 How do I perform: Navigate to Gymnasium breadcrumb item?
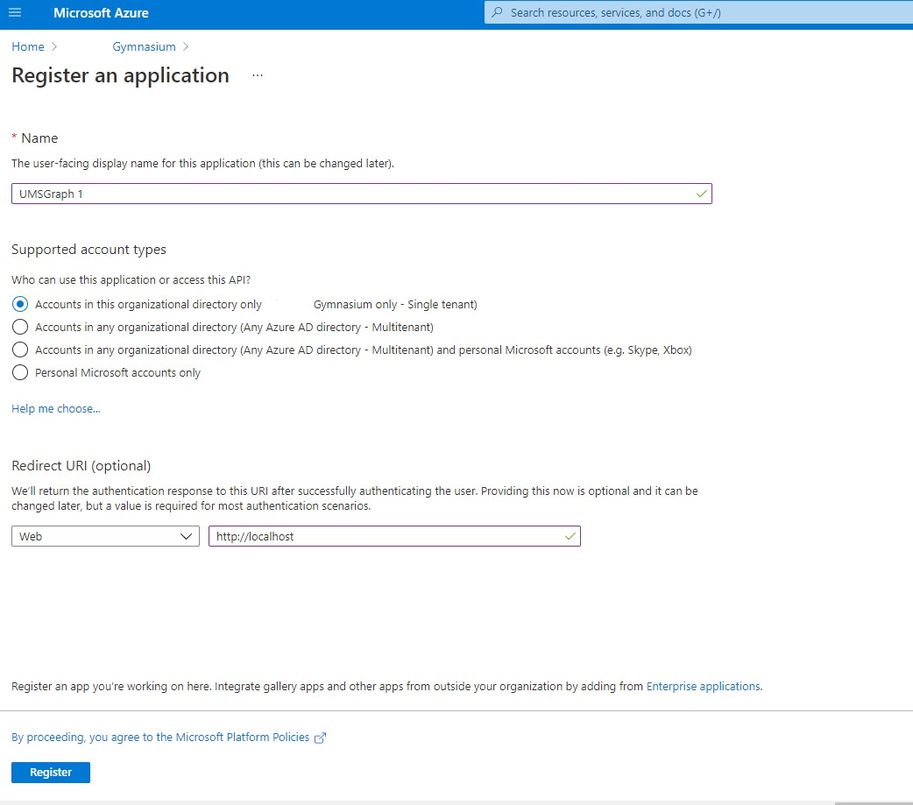coord(144,47)
